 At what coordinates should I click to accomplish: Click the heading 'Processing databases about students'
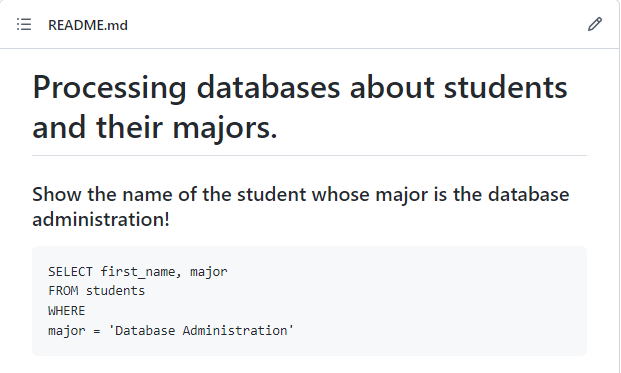(x=300, y=88)
